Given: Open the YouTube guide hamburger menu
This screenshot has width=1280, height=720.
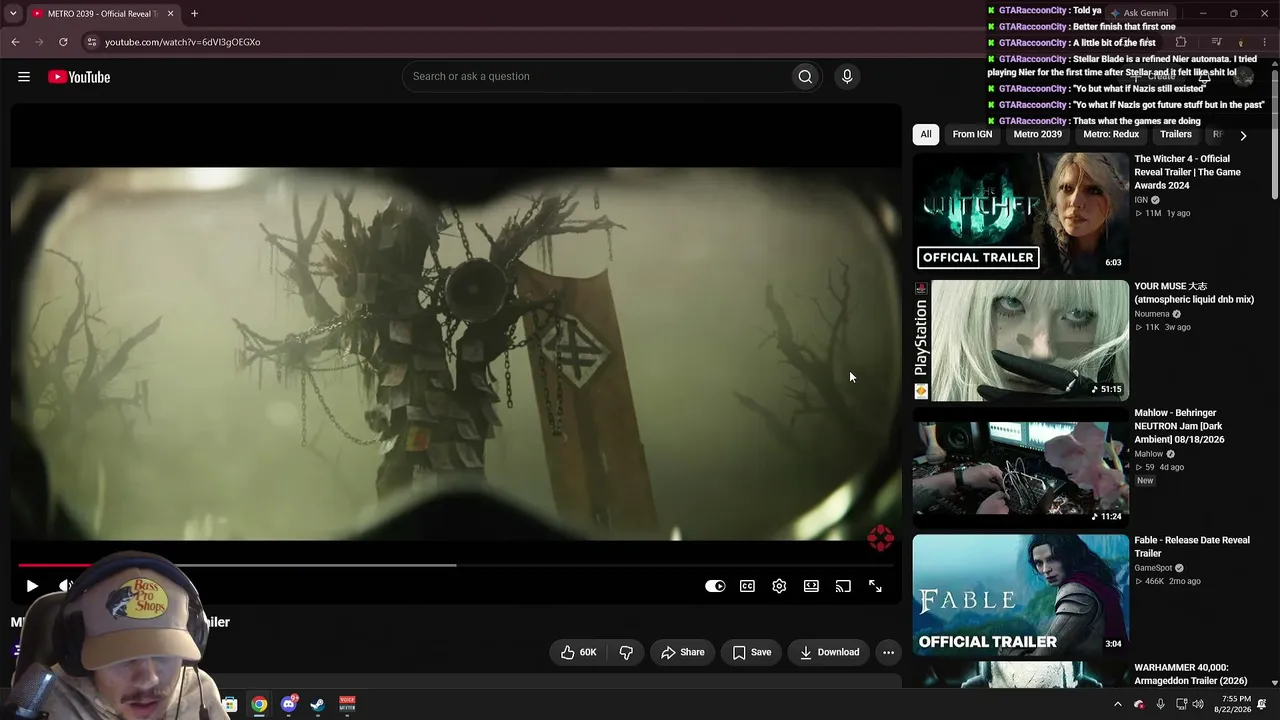Looking at the screenshot, I should click(x=24, y=77).
